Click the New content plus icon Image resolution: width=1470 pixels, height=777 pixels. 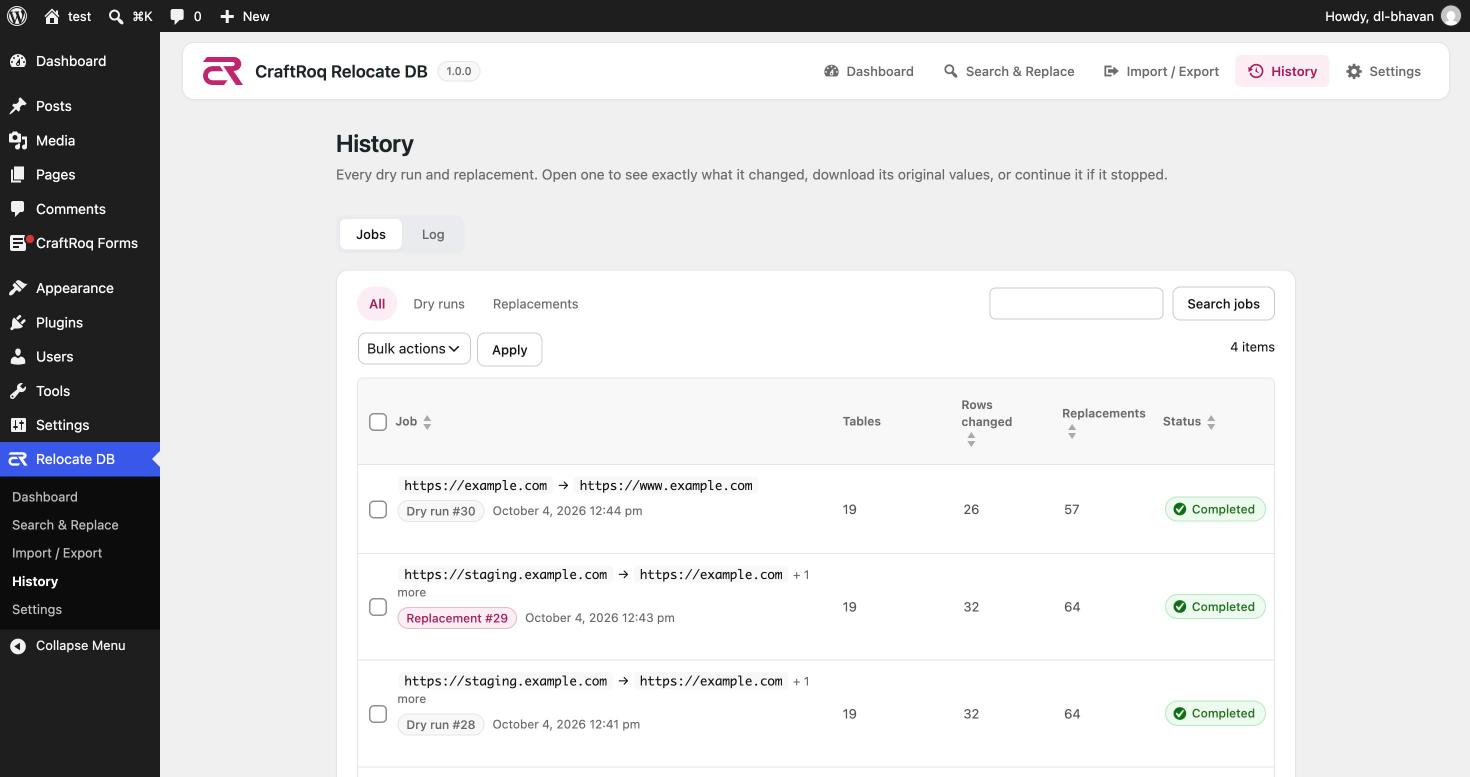[227, 16]
